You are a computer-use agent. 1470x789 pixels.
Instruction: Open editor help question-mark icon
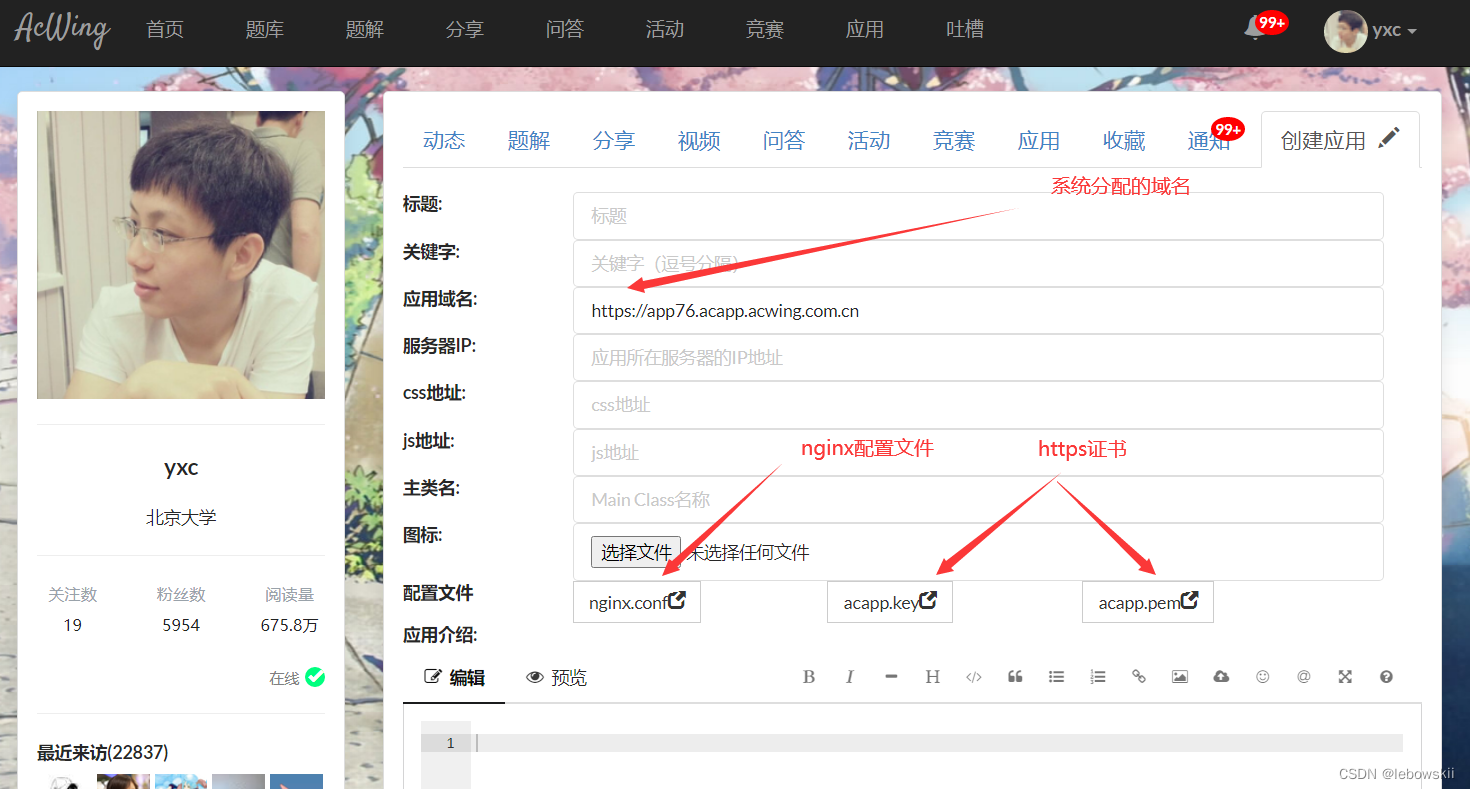[x=1386, y=677]
